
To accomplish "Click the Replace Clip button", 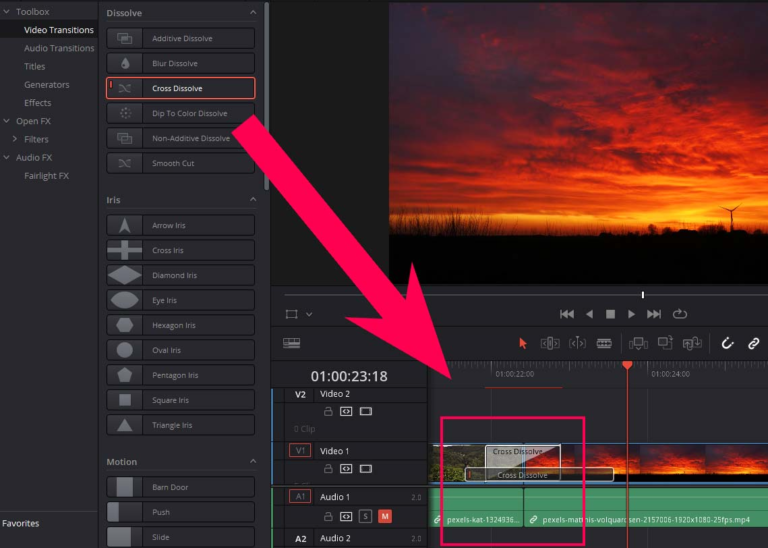I will pos(692,344).
